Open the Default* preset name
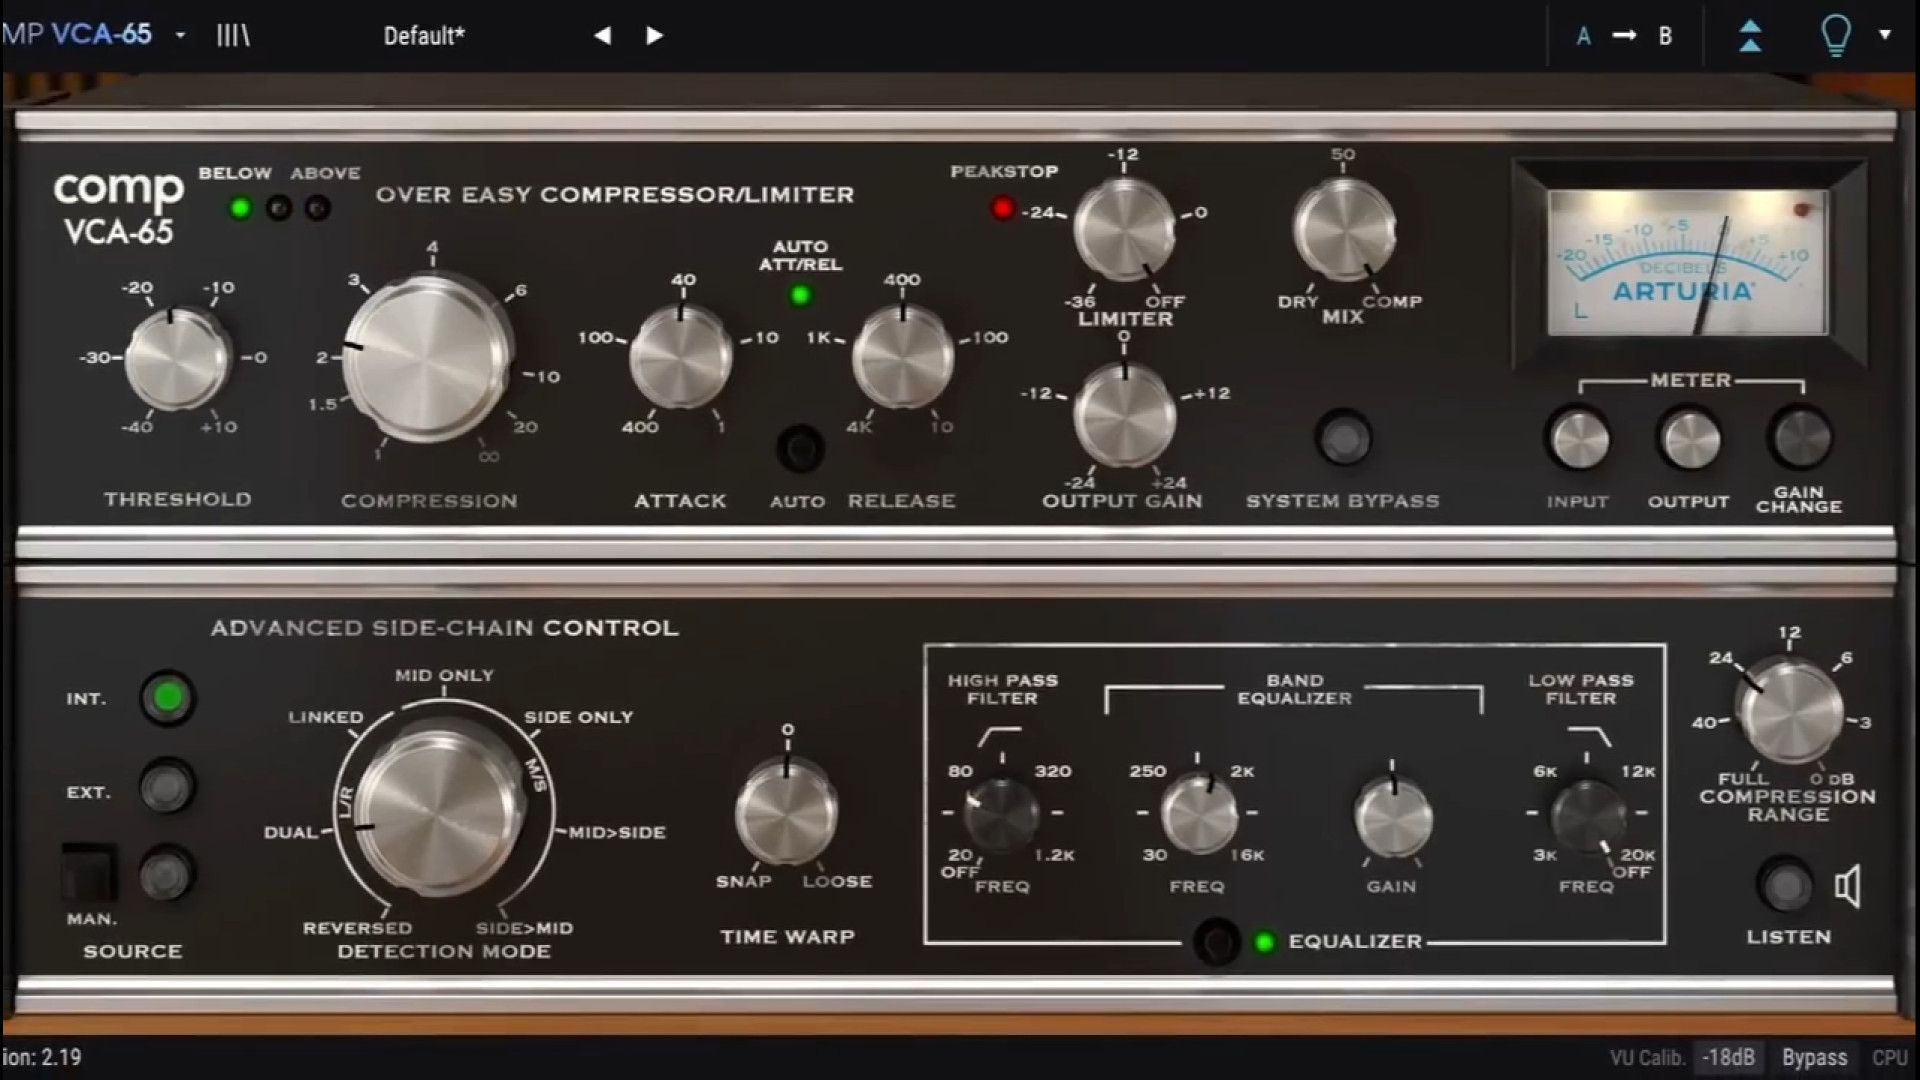1920x1080 pixels. coord(424,36)
